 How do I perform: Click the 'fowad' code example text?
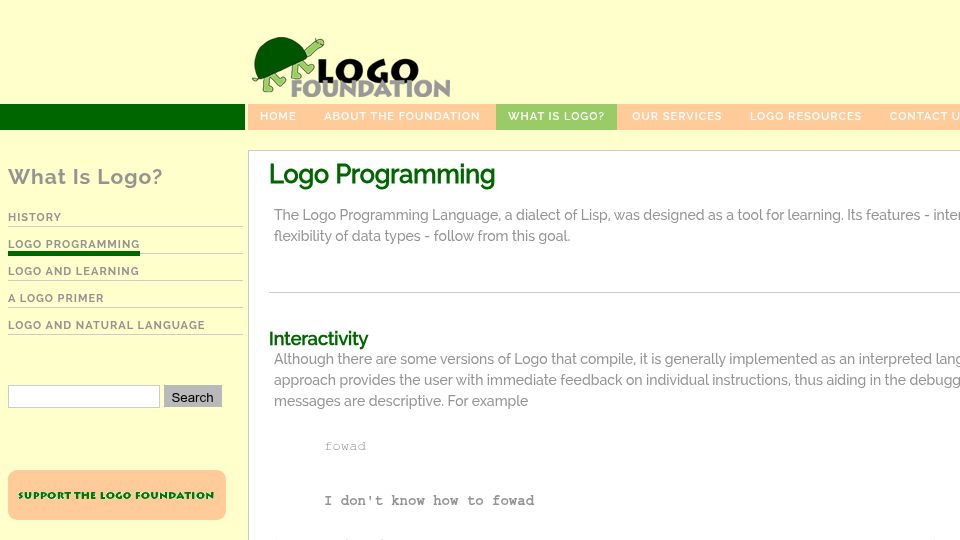click(x=345, y=446)
